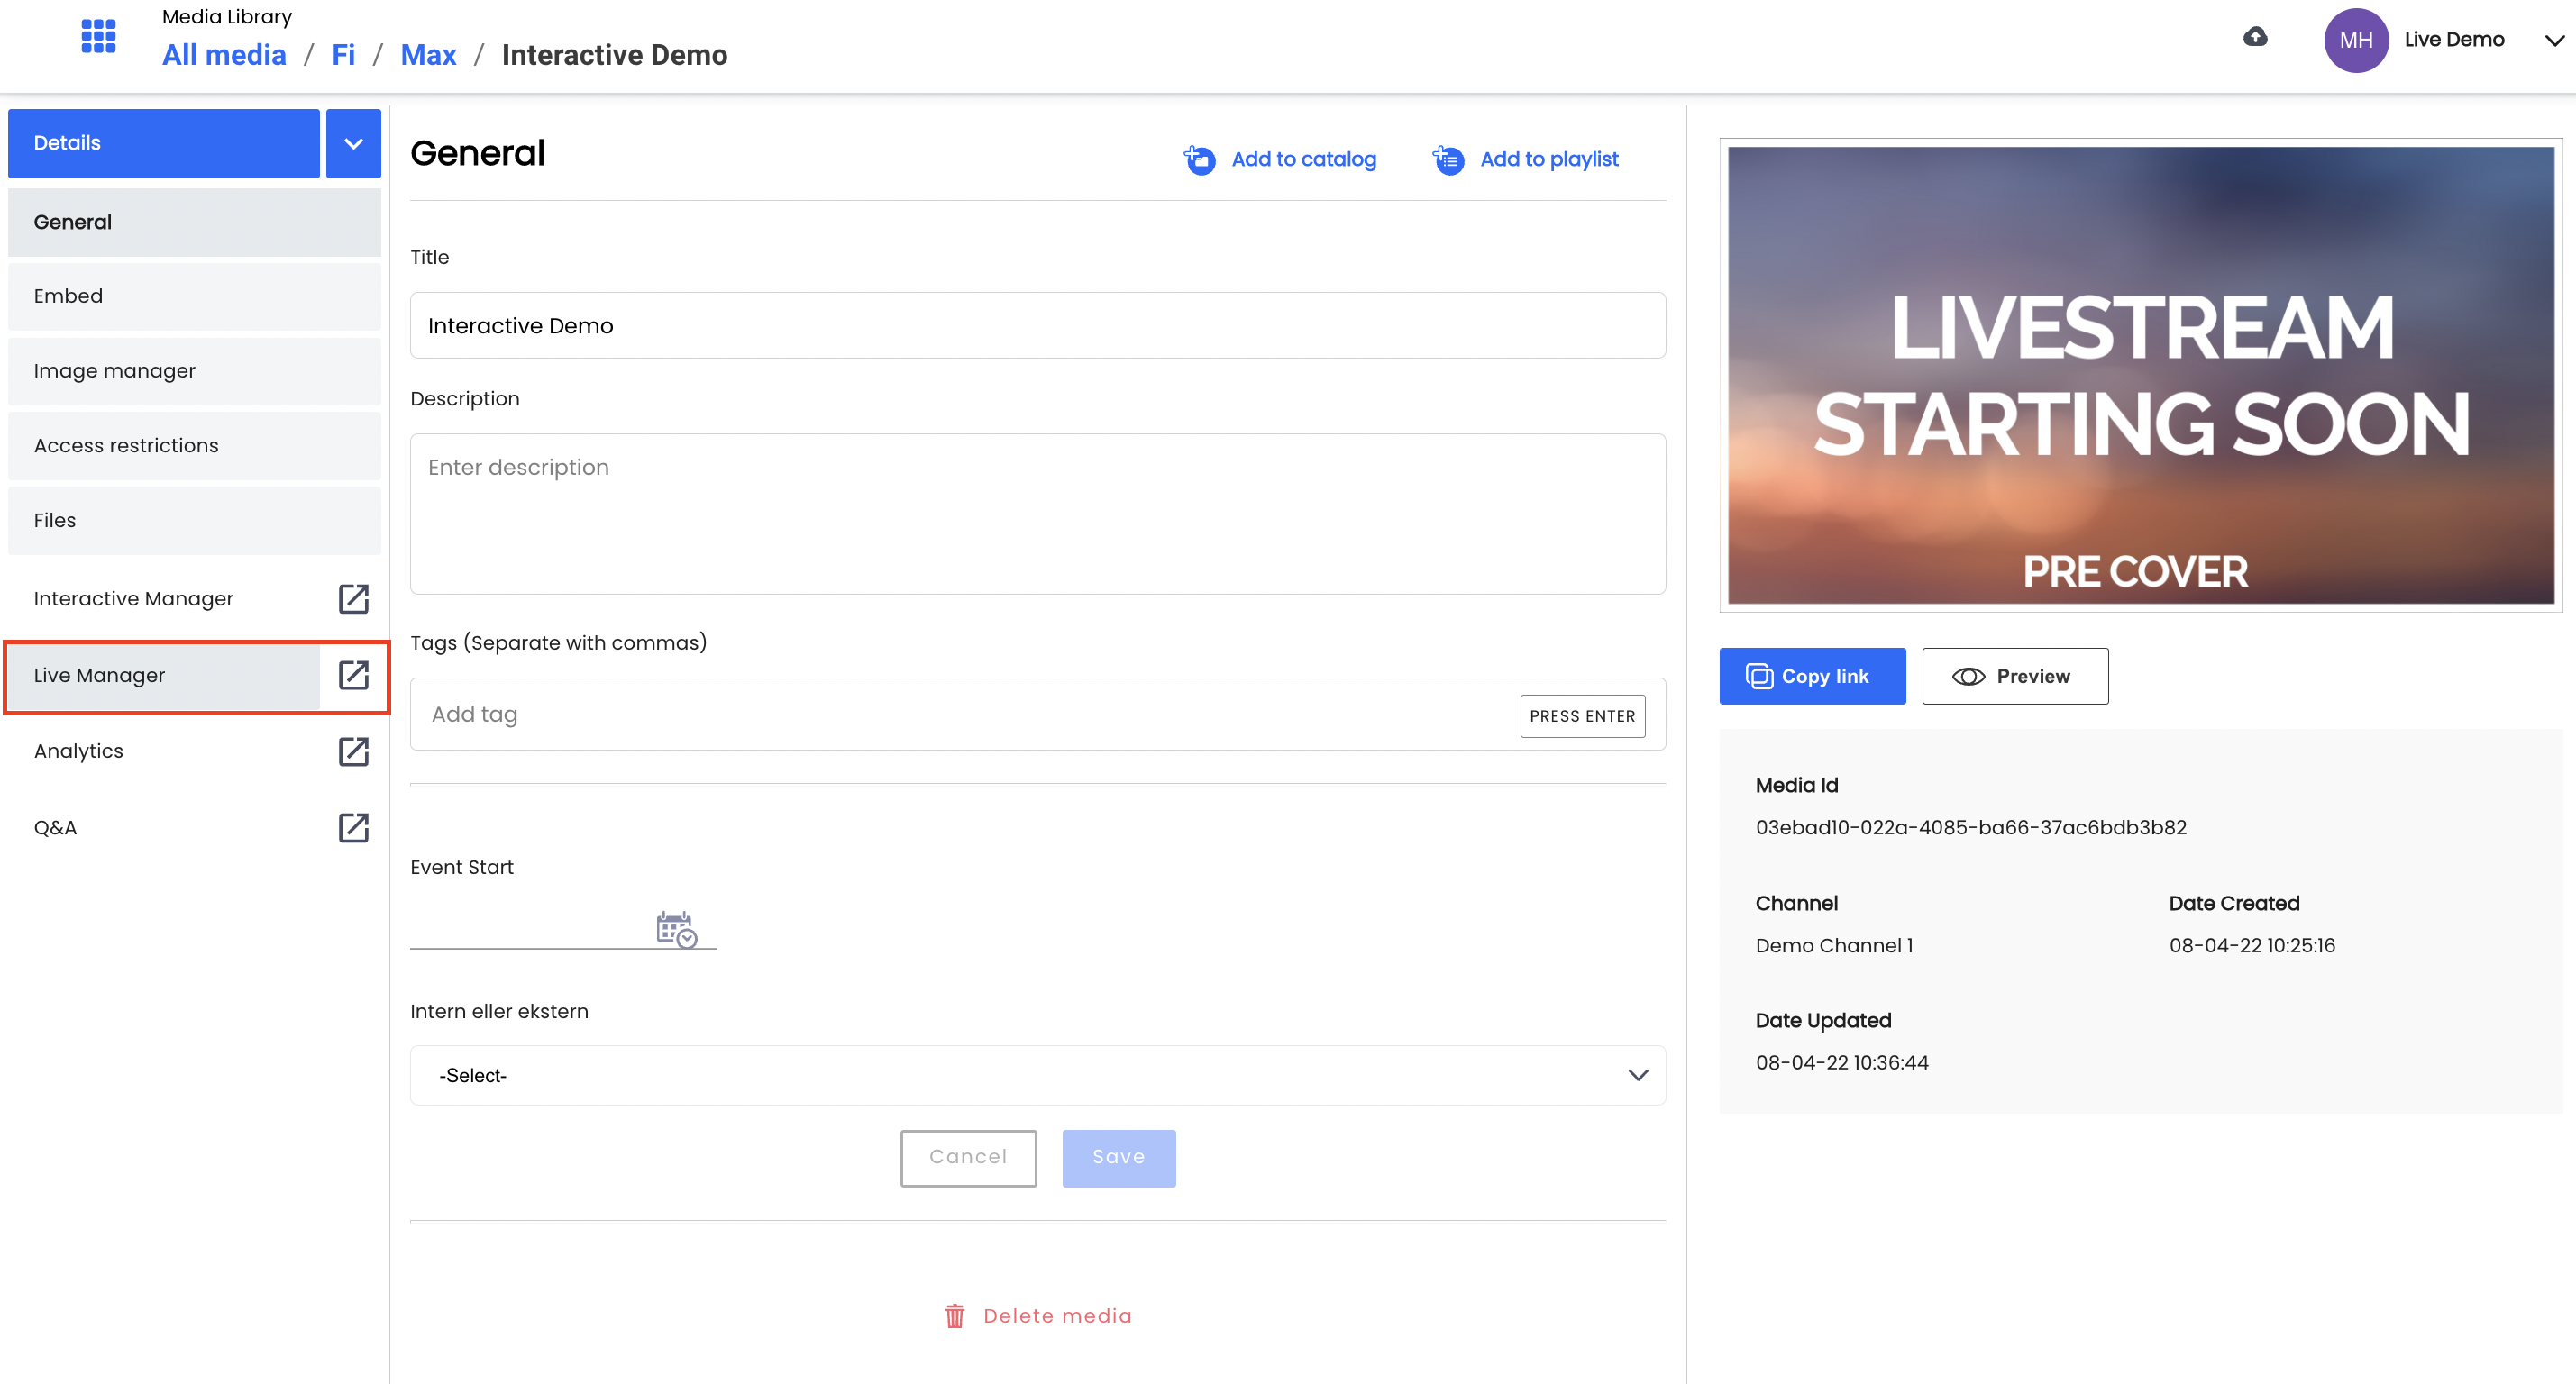Click the Livestream Starting Soon thumbnail
Screen dimensions: 2576x1384
coord(2141,375)
